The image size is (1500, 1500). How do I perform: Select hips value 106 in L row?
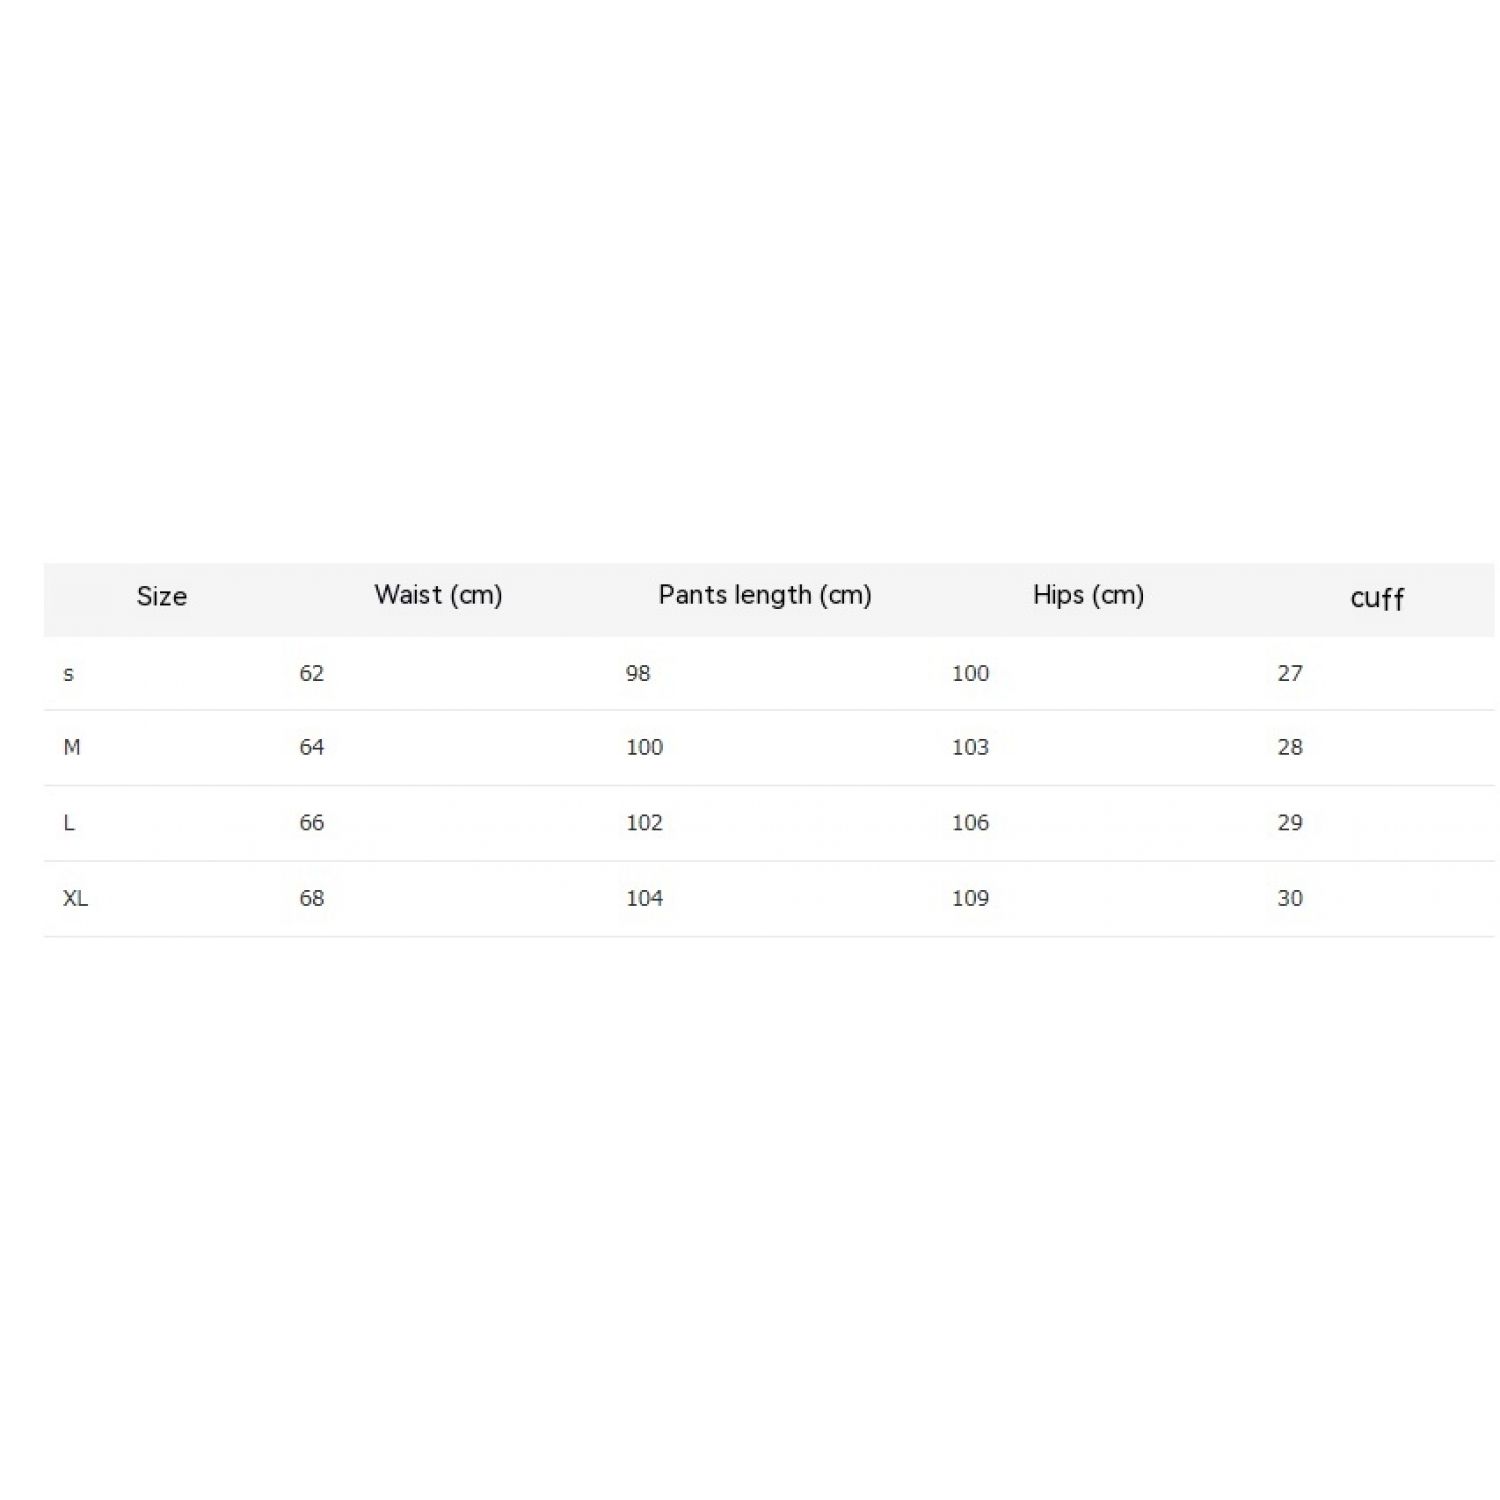[x=970, y=823]
